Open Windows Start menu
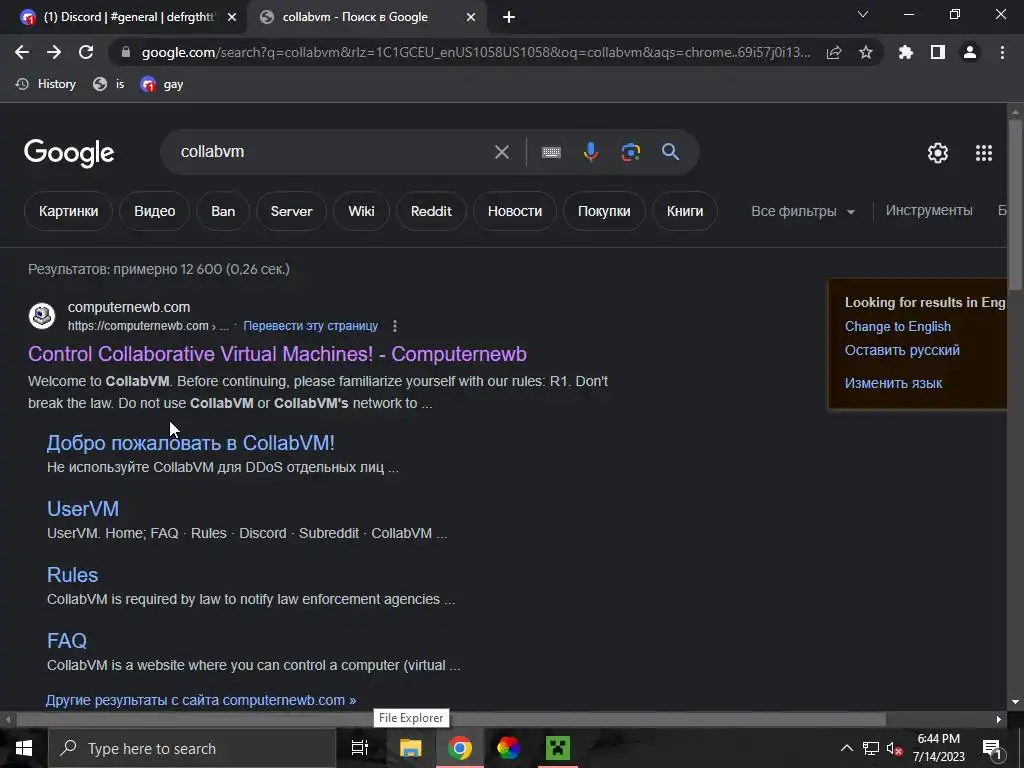 (24, 748)
